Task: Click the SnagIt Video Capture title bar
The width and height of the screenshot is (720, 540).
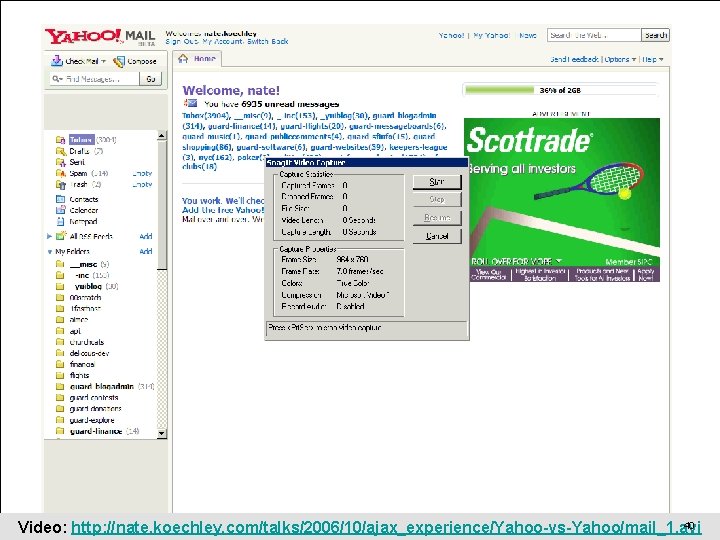Action: coord(366,163)
